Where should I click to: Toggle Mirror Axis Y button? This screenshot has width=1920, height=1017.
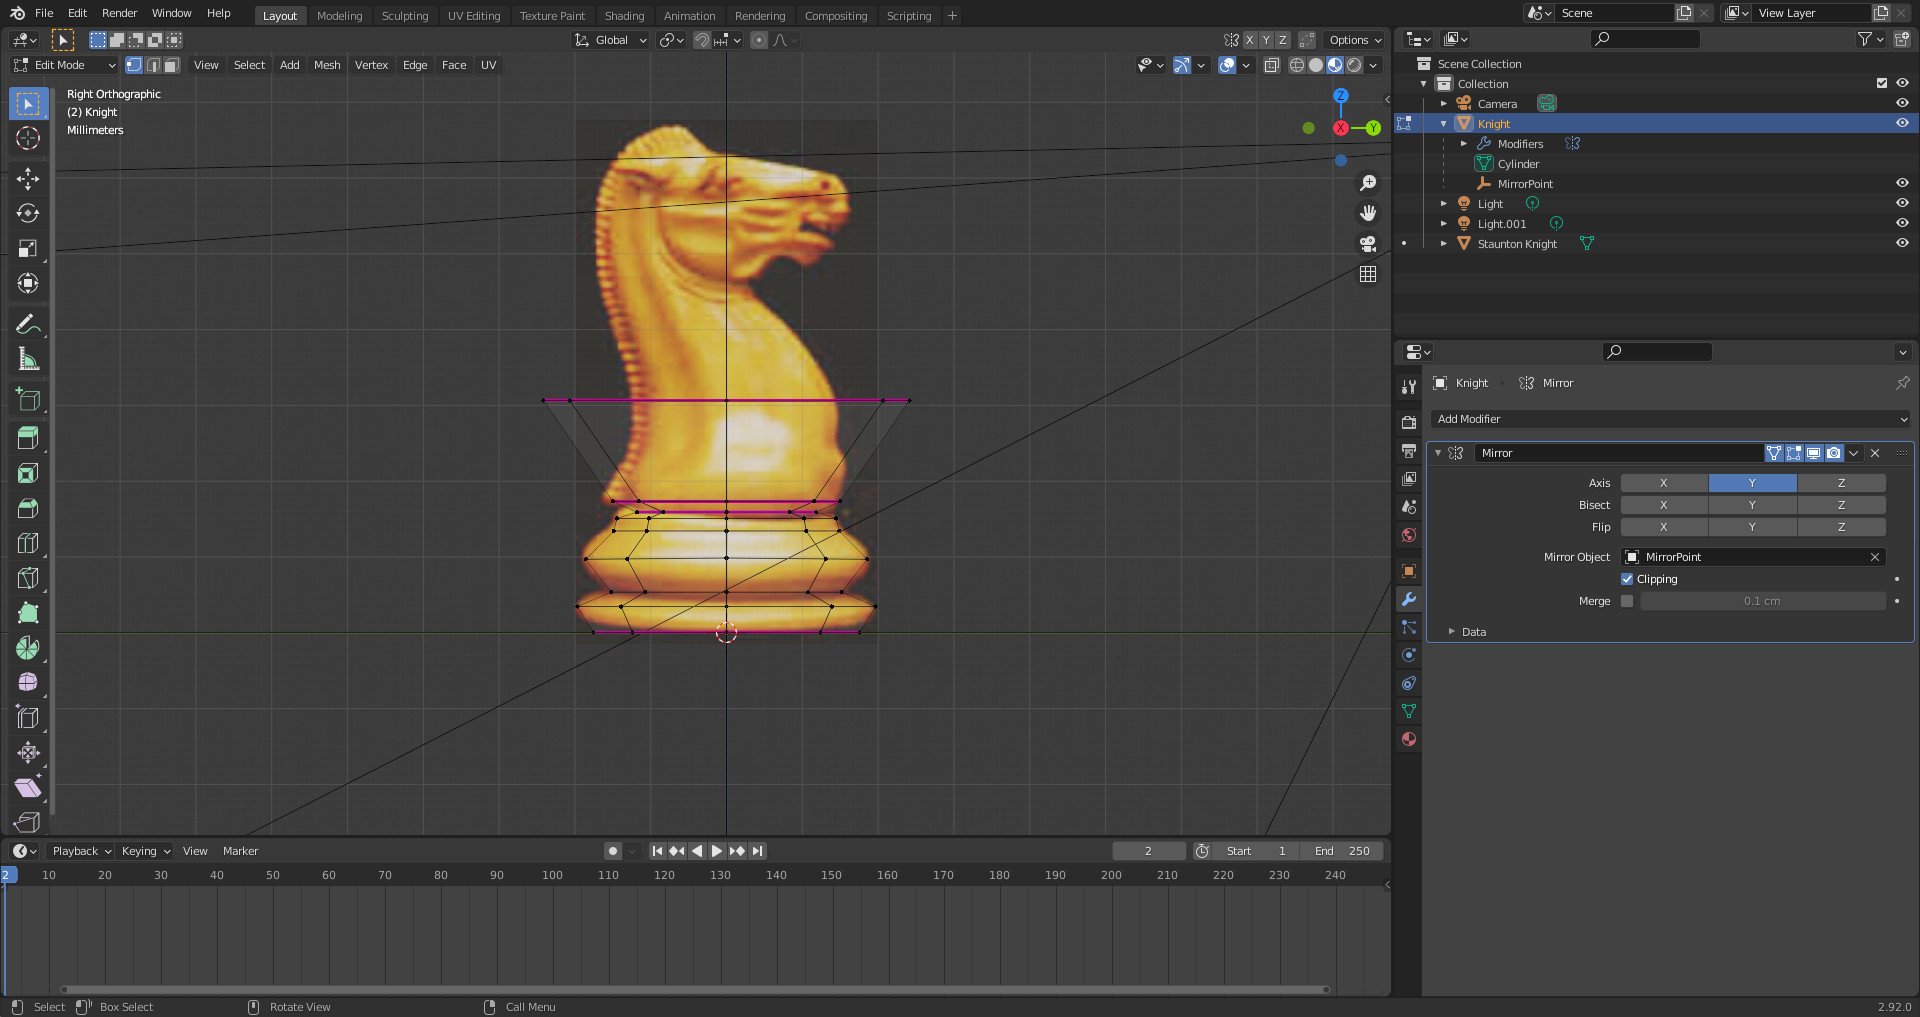tap(1752, 483)
